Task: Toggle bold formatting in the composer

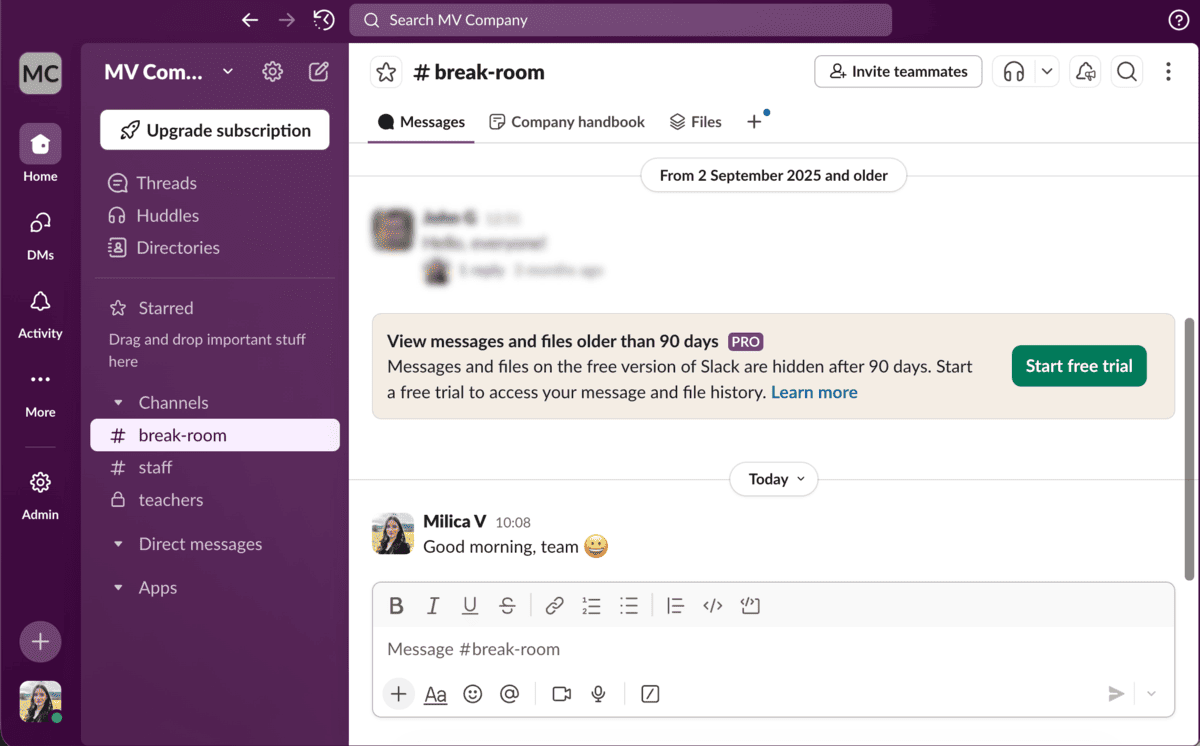Action: (396, 605)
